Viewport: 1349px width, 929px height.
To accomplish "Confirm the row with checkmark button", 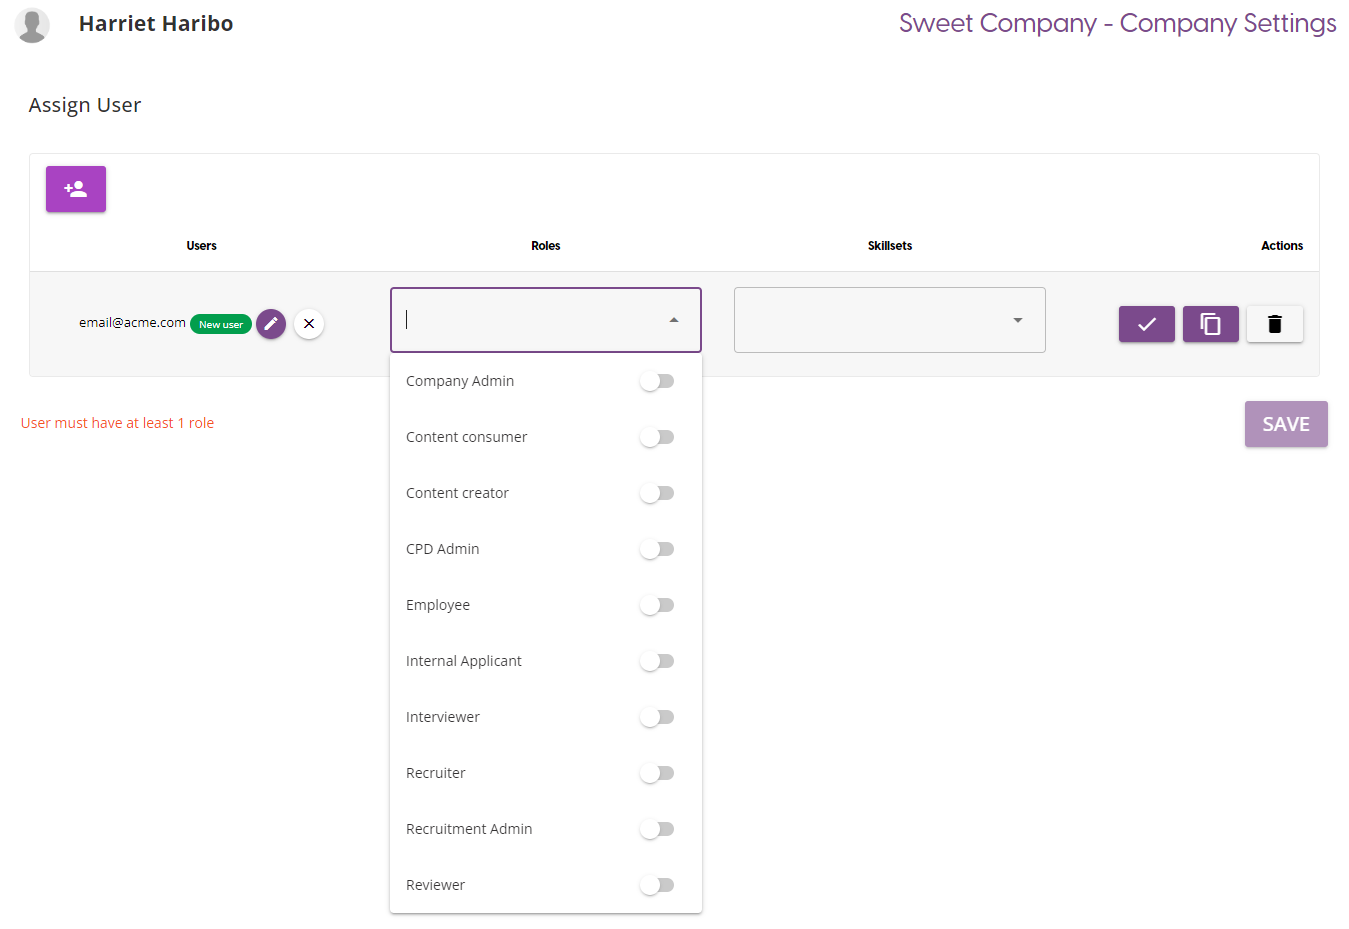I will [1146, 324].
